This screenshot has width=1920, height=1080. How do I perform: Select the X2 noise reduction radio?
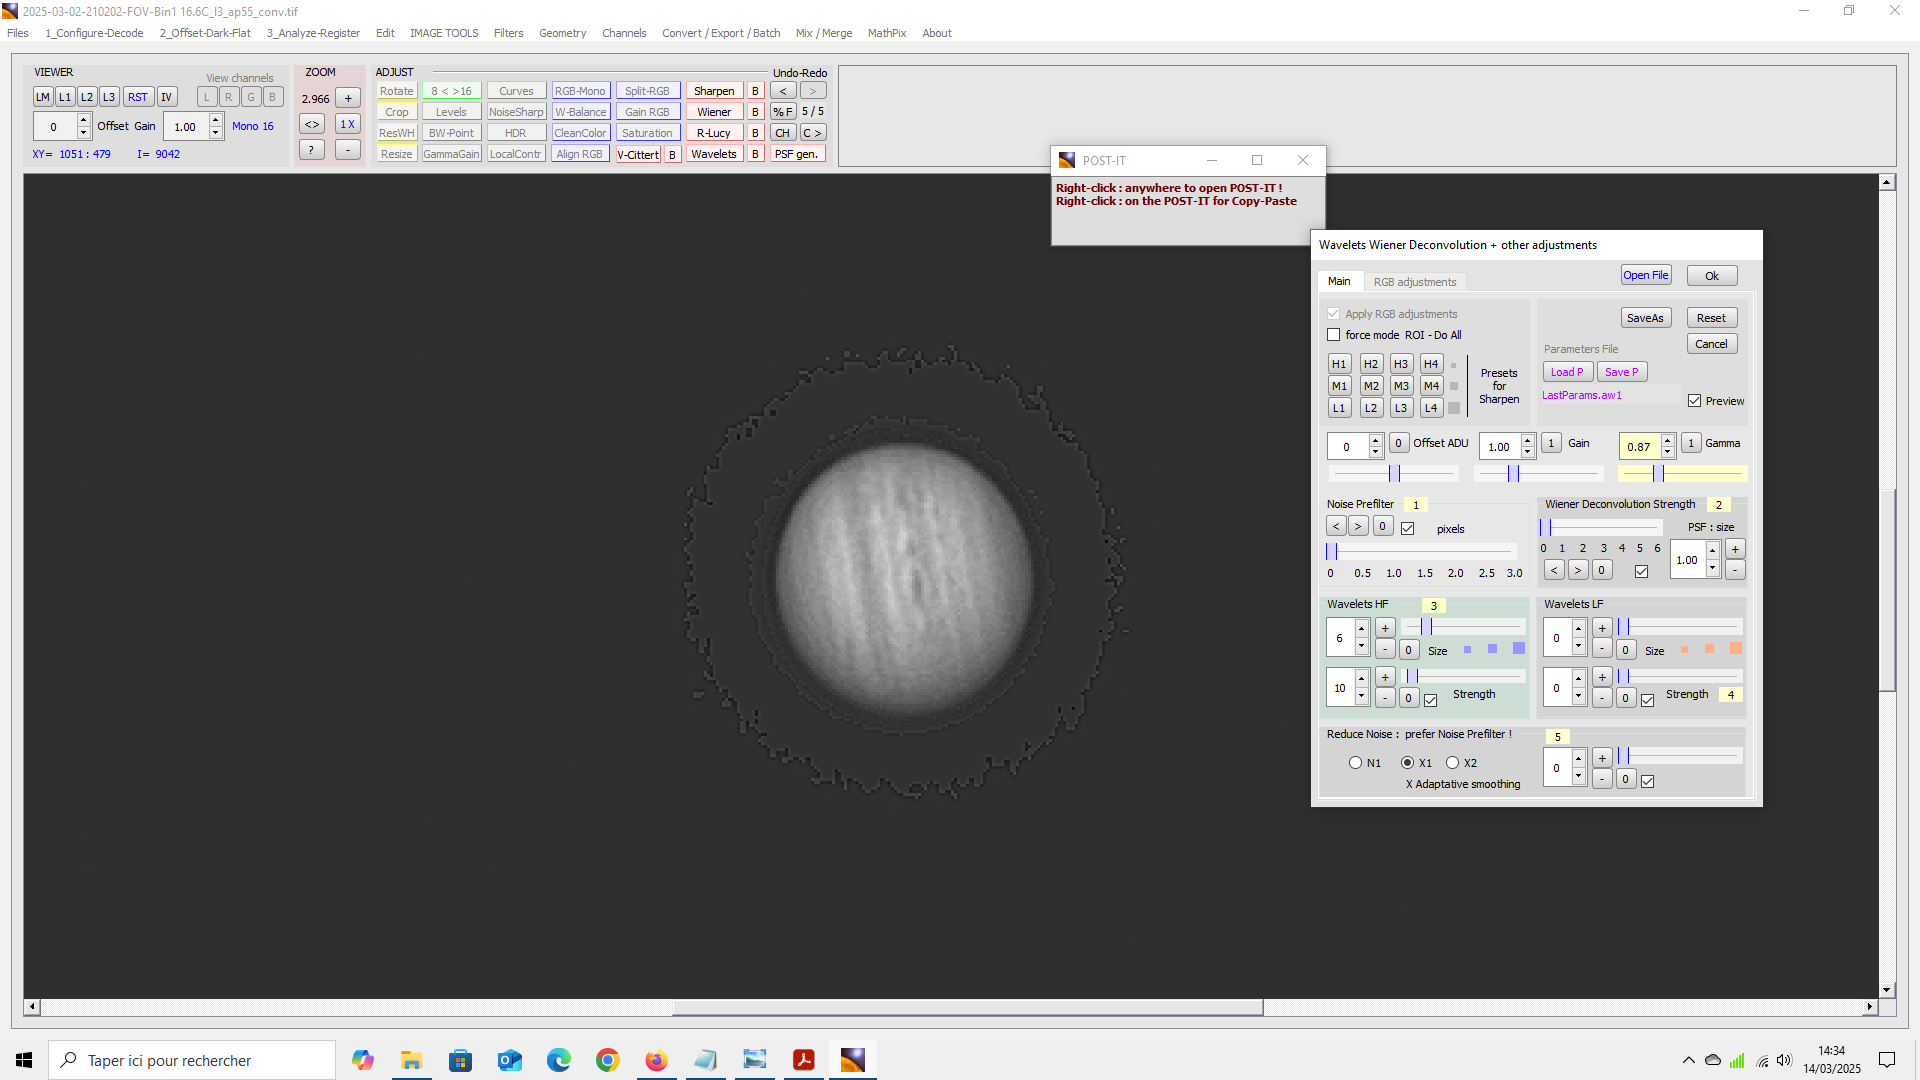tap(1453, 763)
